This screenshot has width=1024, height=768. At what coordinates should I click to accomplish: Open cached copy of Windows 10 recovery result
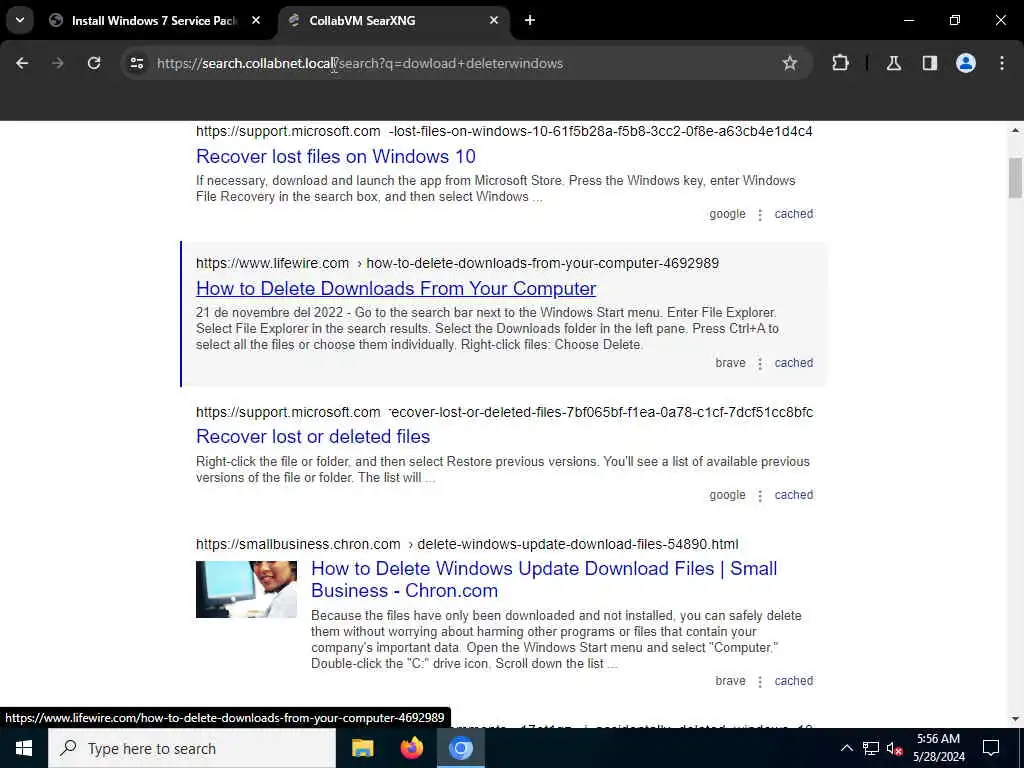pyautogui.click(x=793, y=214)
